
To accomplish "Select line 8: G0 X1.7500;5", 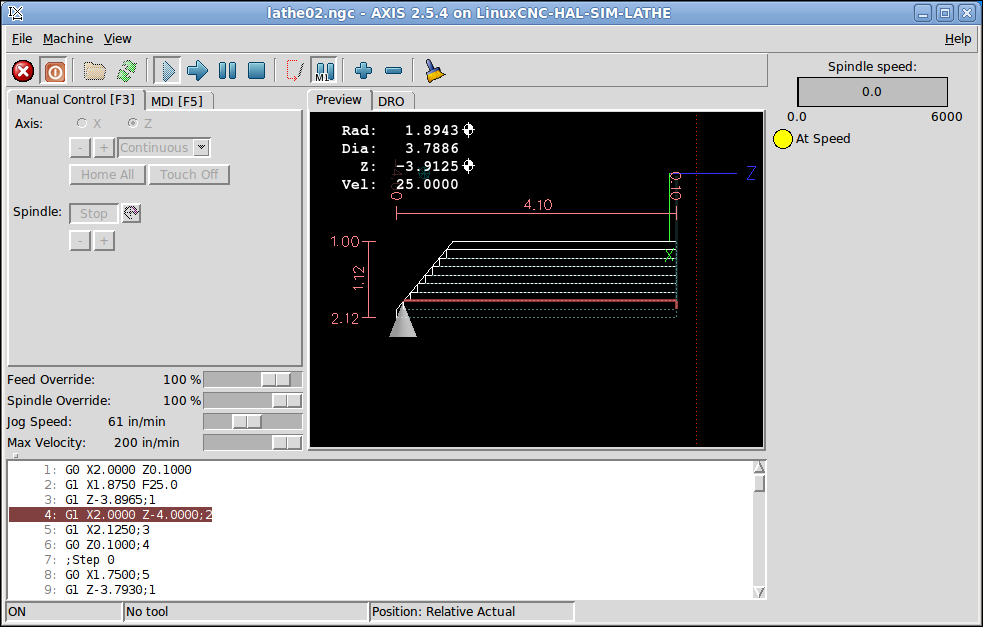I will pos(107,575).
